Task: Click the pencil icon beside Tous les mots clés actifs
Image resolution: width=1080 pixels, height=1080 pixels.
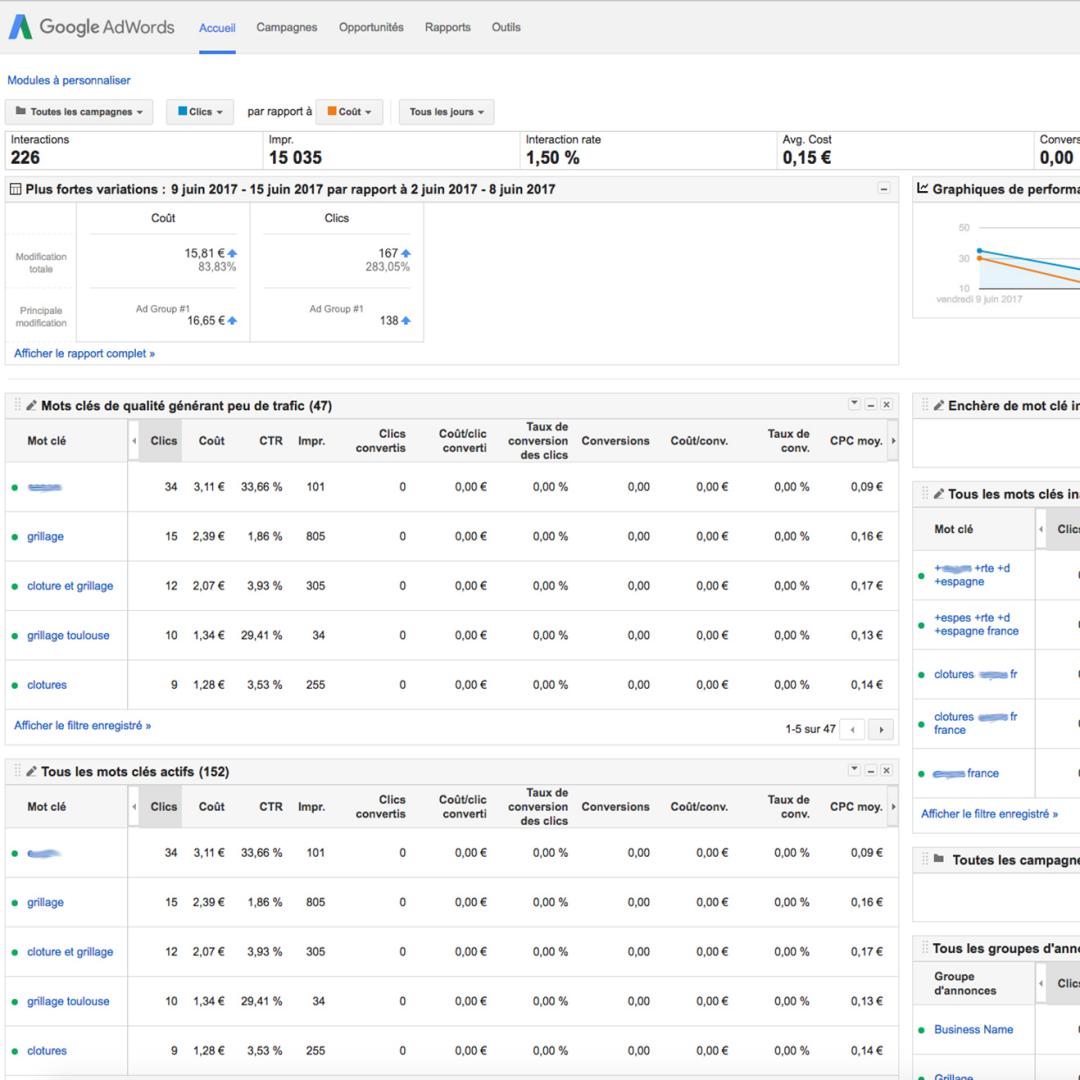Action: click(31, 771)
